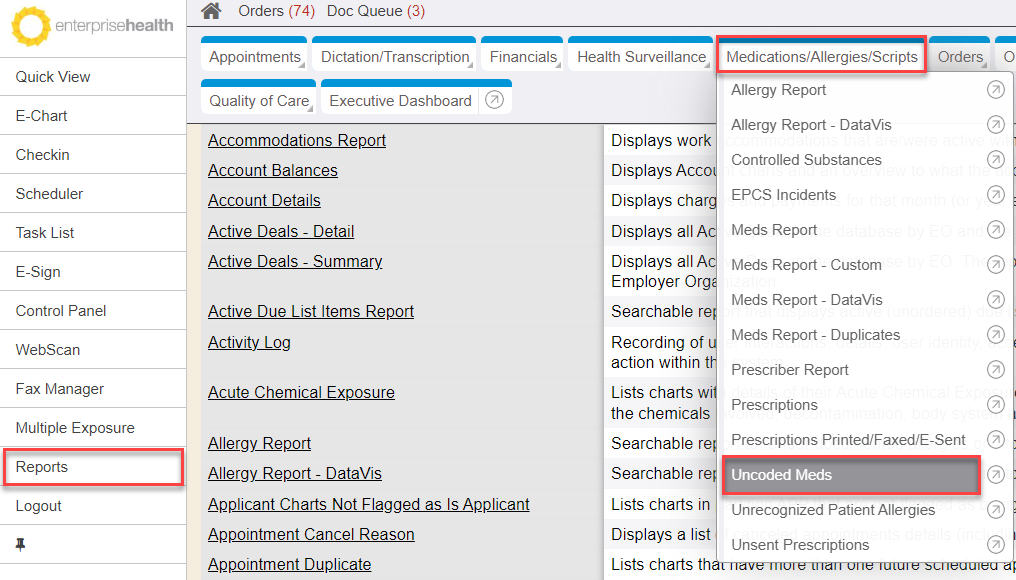The width and height of the screenshot is (1016, 580).
Task: Open Allergy Report in new window icon
Action: pyautogui.click(x=995, y=90)
